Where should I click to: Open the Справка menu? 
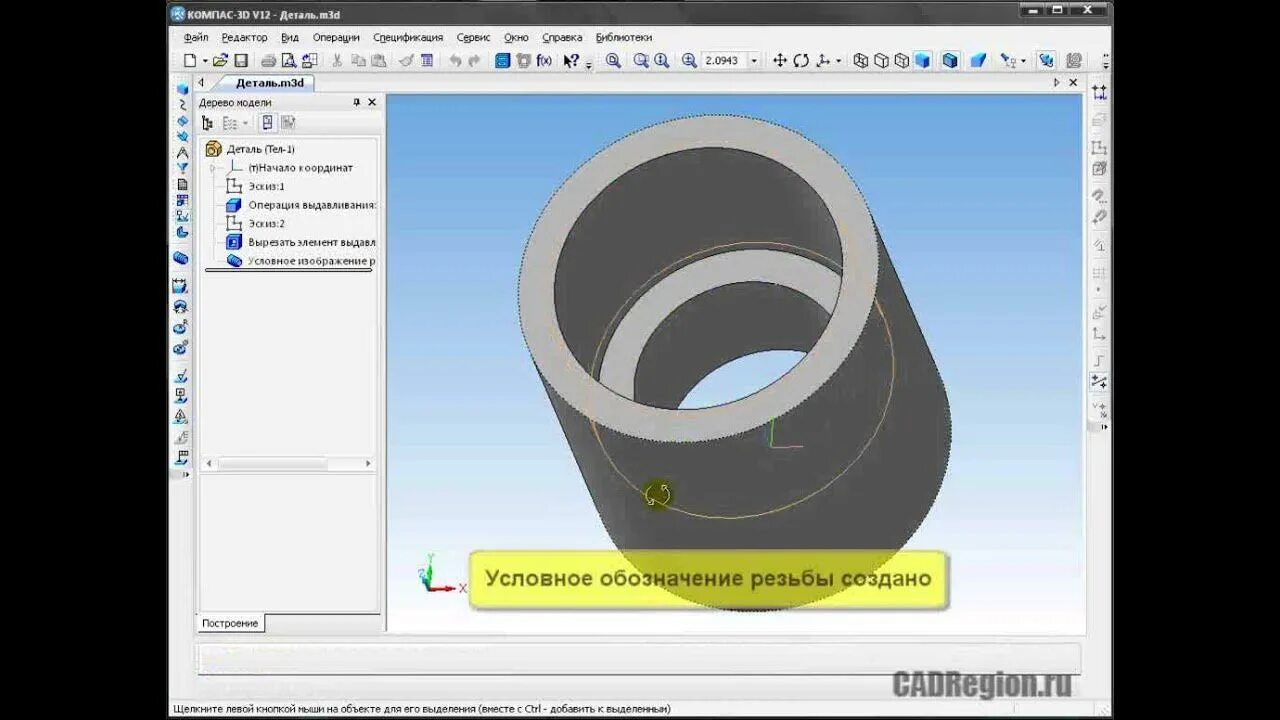562,37
